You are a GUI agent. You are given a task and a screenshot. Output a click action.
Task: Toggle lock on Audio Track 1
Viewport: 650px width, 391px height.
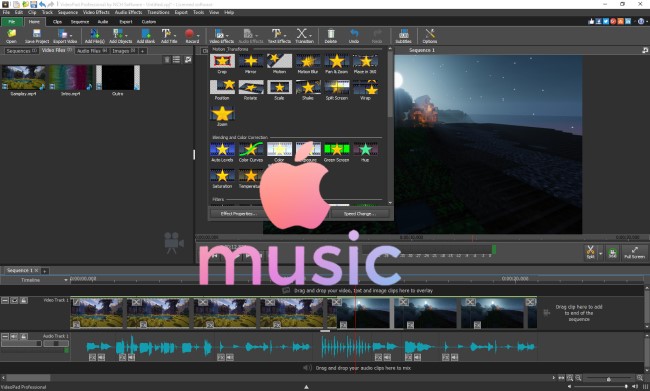coord(24,336)
